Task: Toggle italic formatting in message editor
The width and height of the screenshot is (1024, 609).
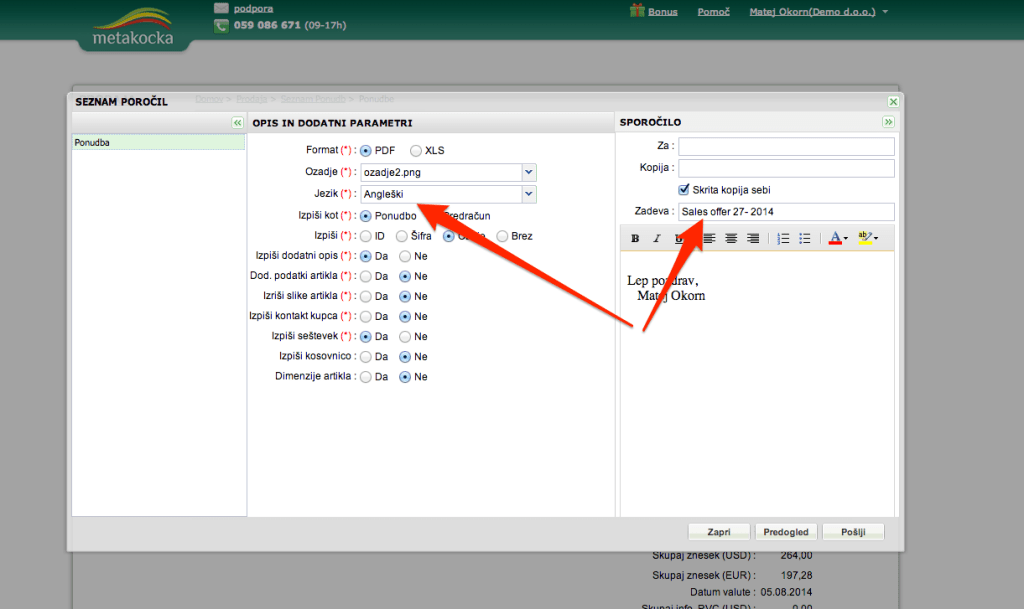Action: pyautogui.click(x=657, y=239)
